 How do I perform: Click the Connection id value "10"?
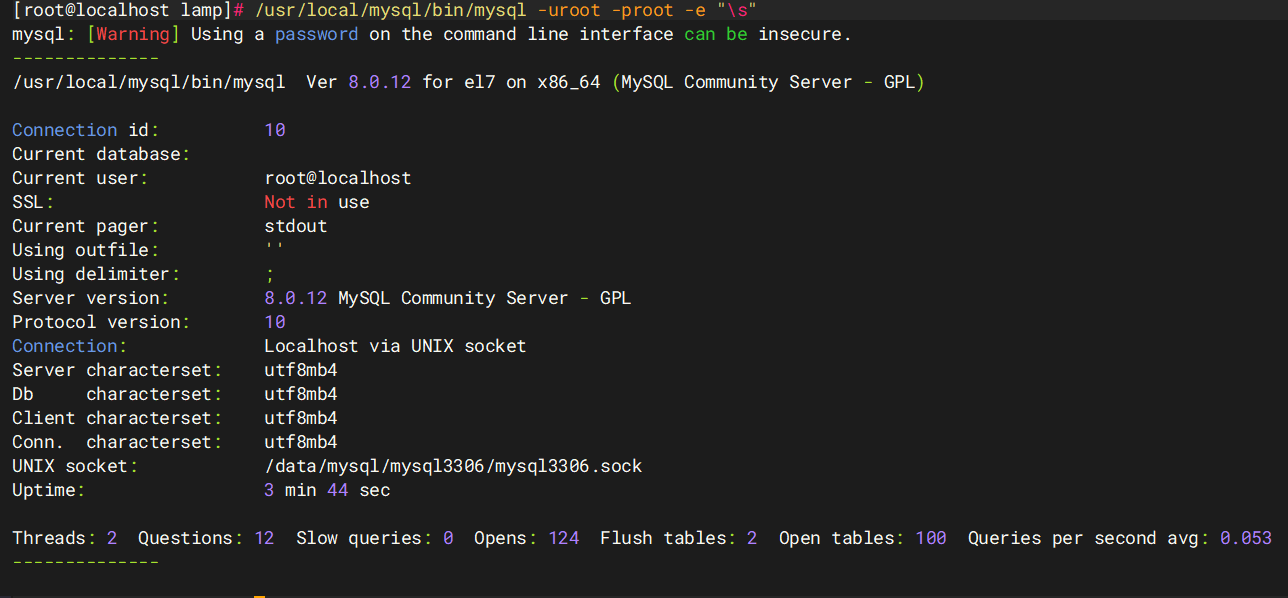pyautogui.click(x=275, y=130)
